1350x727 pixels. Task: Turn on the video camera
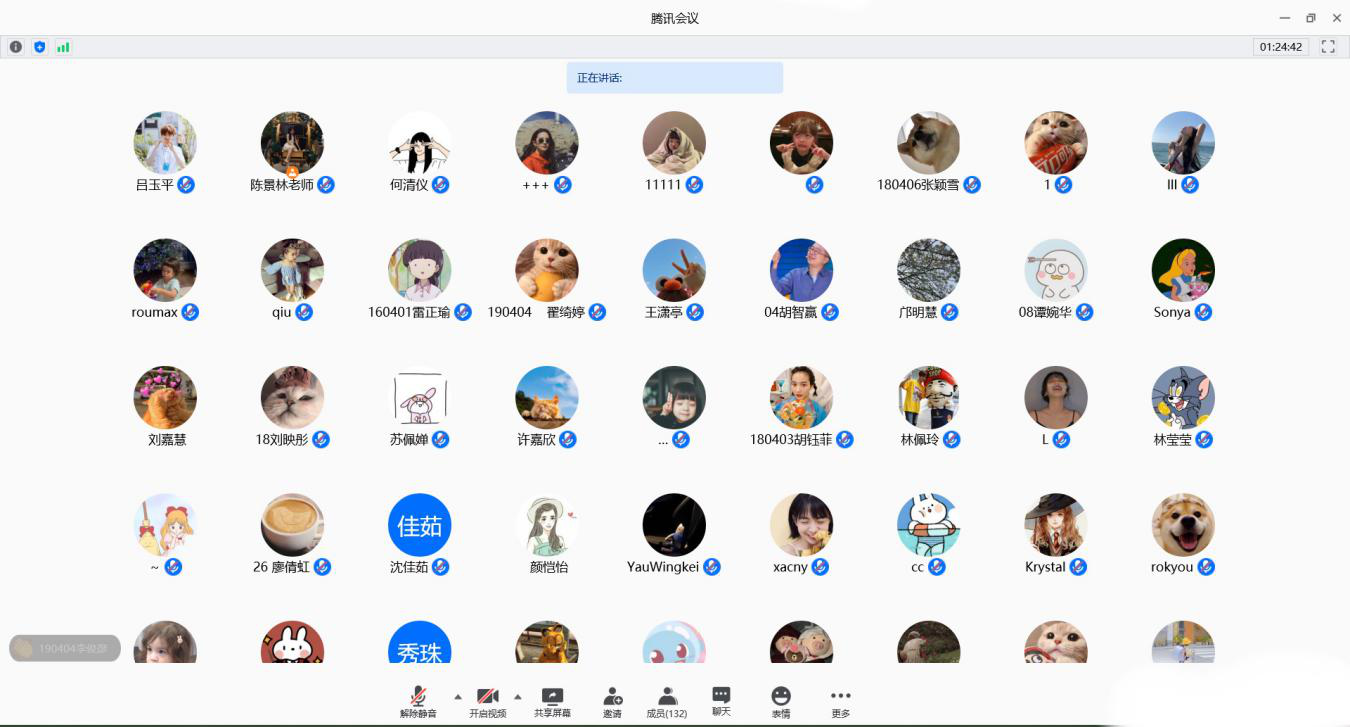(x=487, y=702)
